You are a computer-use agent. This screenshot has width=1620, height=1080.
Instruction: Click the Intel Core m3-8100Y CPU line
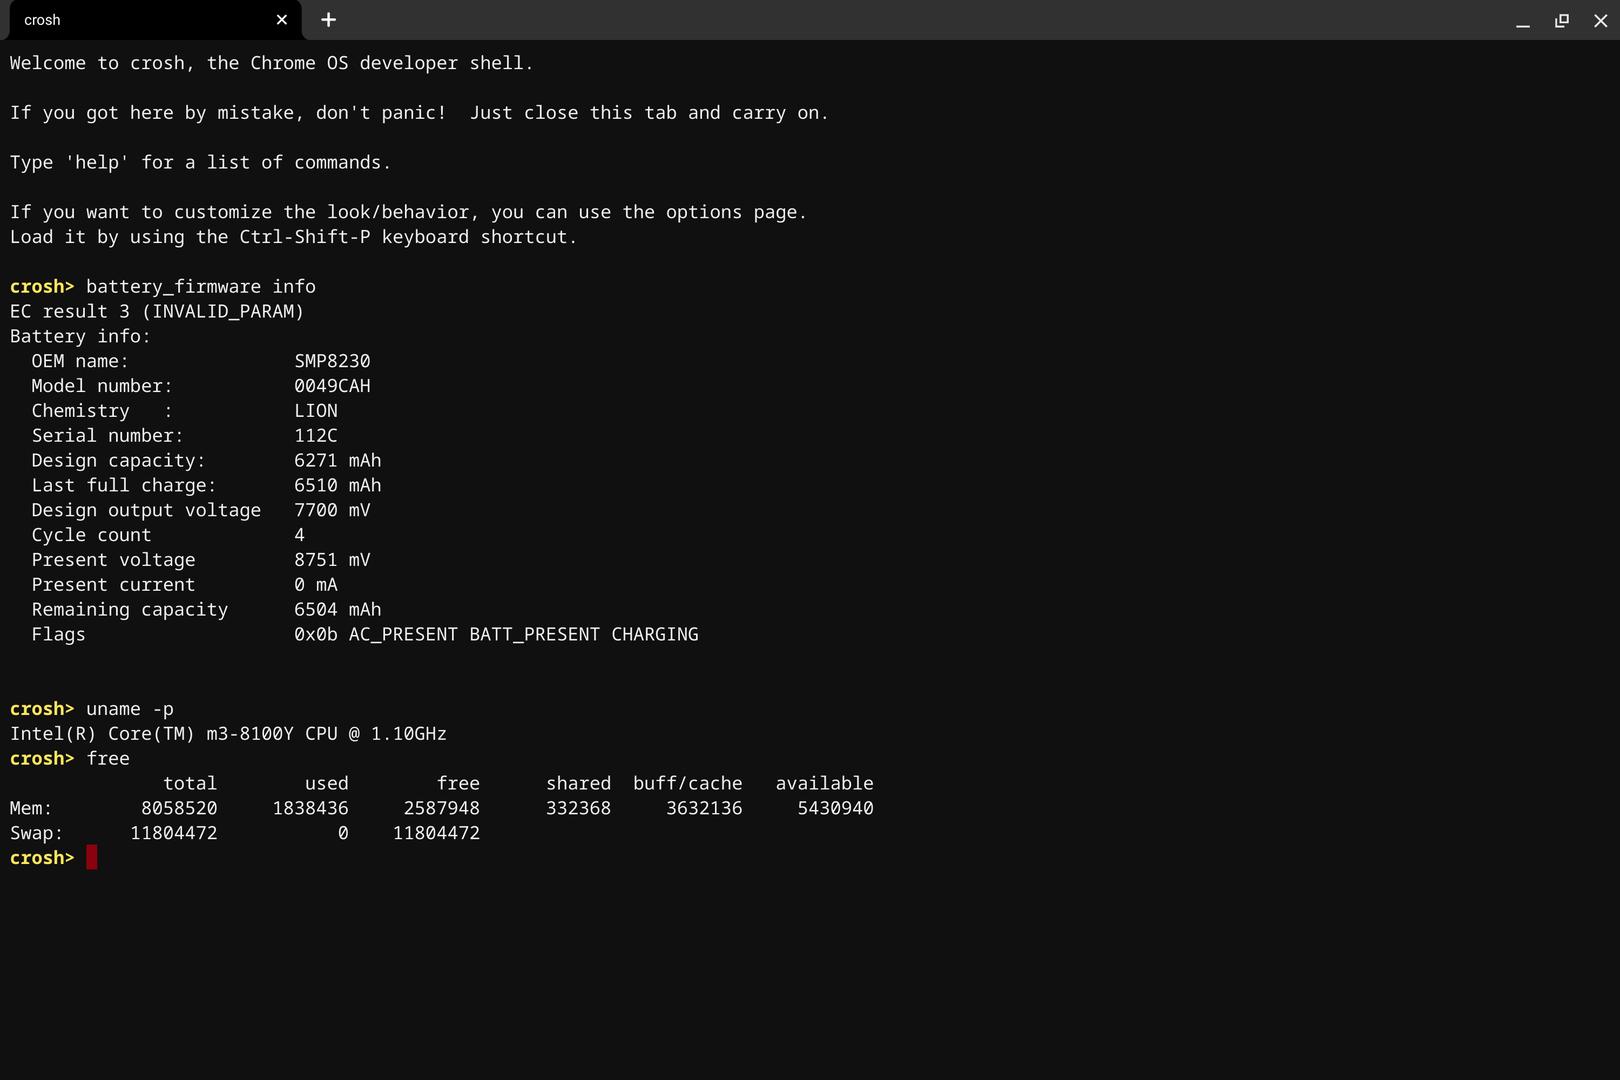pyautogui.click(x=228, y=734)
